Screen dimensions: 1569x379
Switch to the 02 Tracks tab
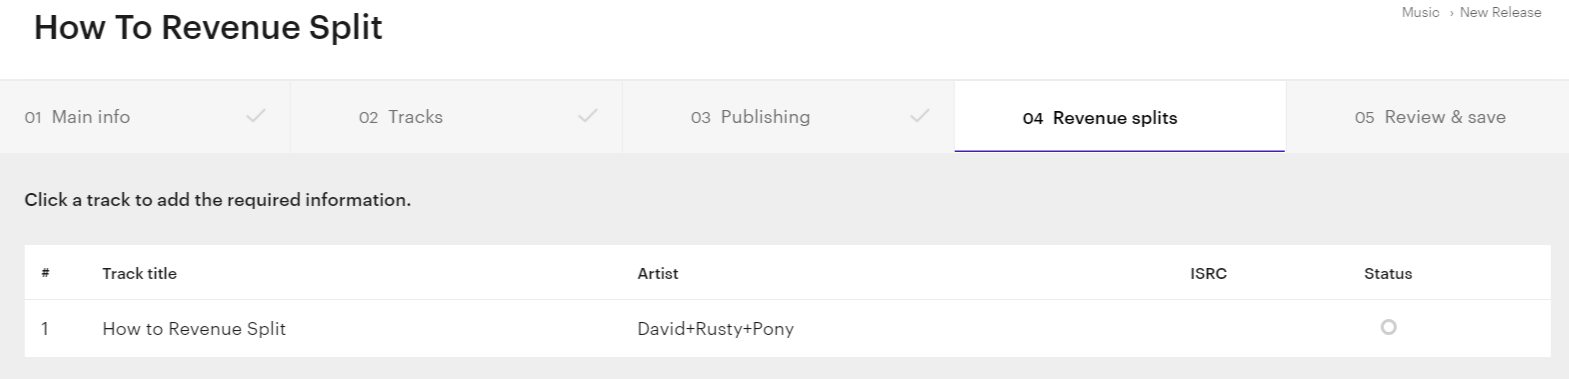[x=456, y=117]
